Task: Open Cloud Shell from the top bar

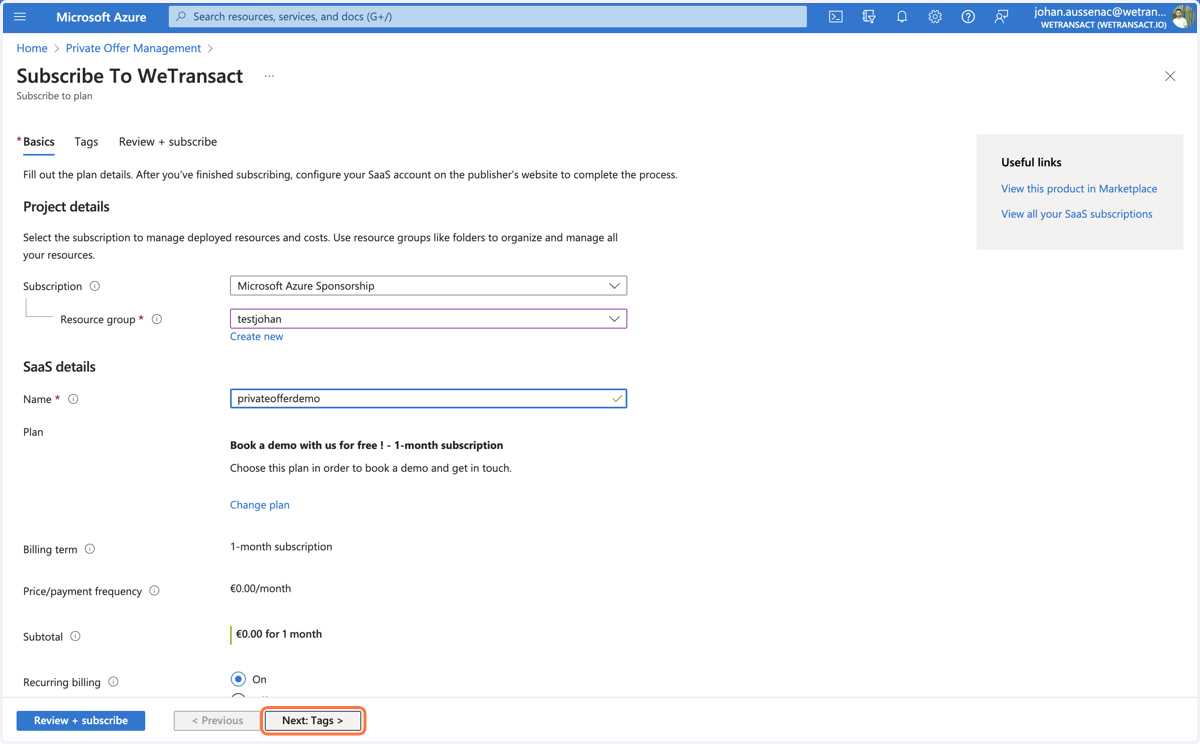Action: pyautogui.click(x=836, y=17)
